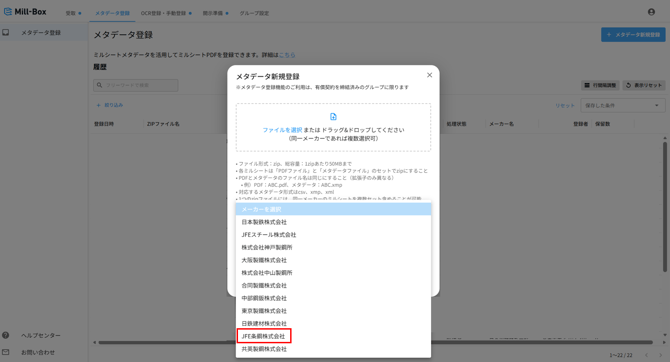The image size is (670, 362).
Task: Click the vertical table scrollbar
Action: tap(664, 207)
